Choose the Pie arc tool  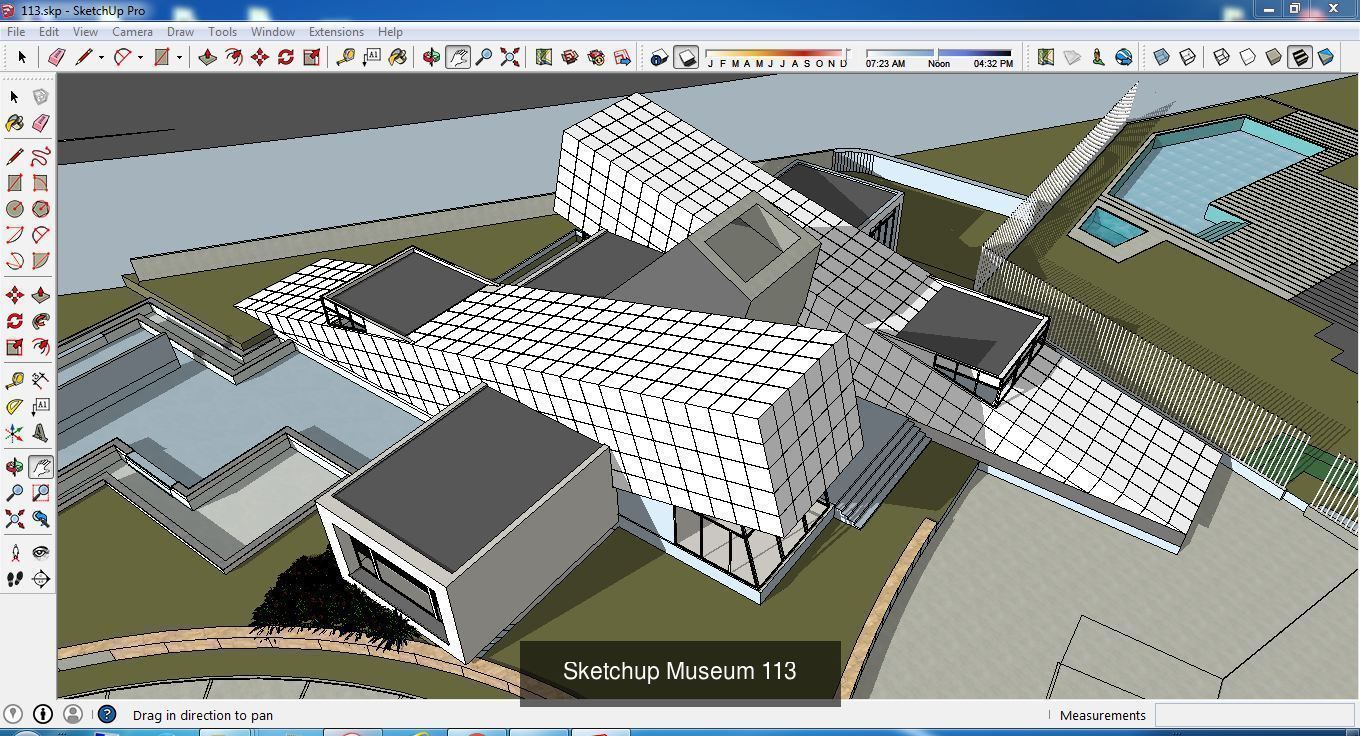[x=41, y=261]
